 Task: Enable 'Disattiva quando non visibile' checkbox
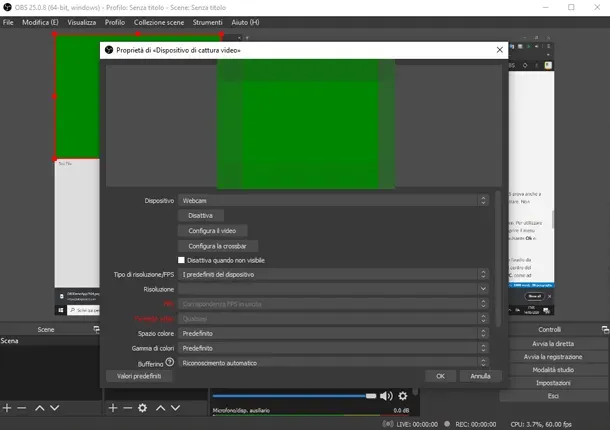click(181, 259)
